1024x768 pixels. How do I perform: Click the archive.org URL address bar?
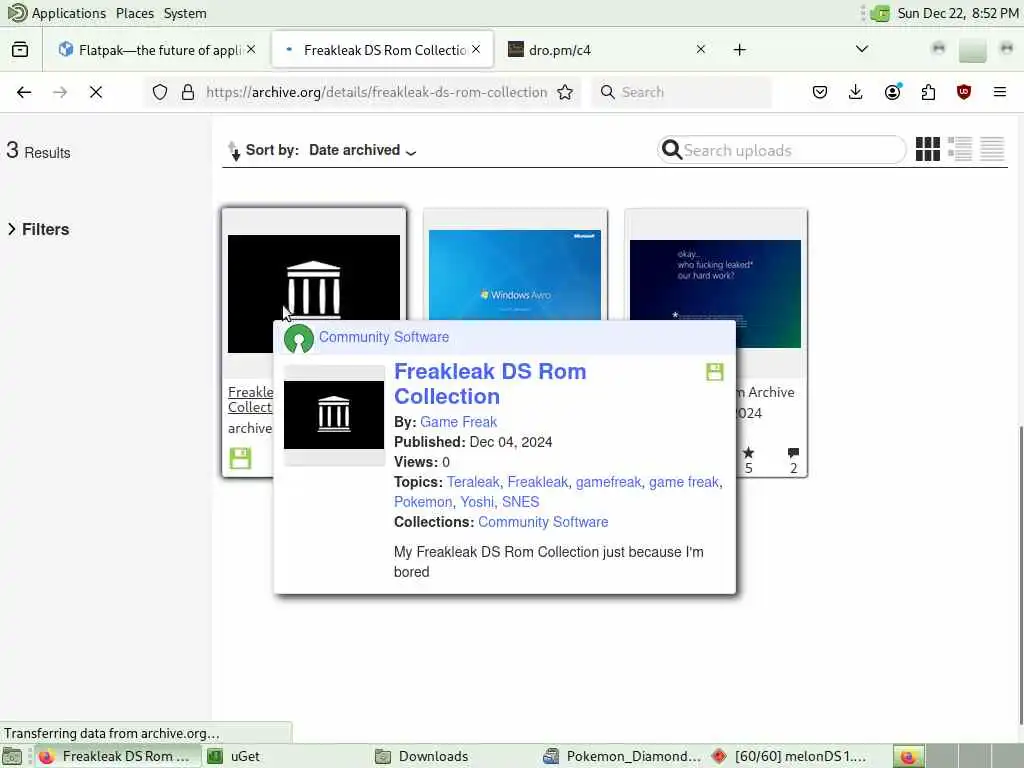376,92
